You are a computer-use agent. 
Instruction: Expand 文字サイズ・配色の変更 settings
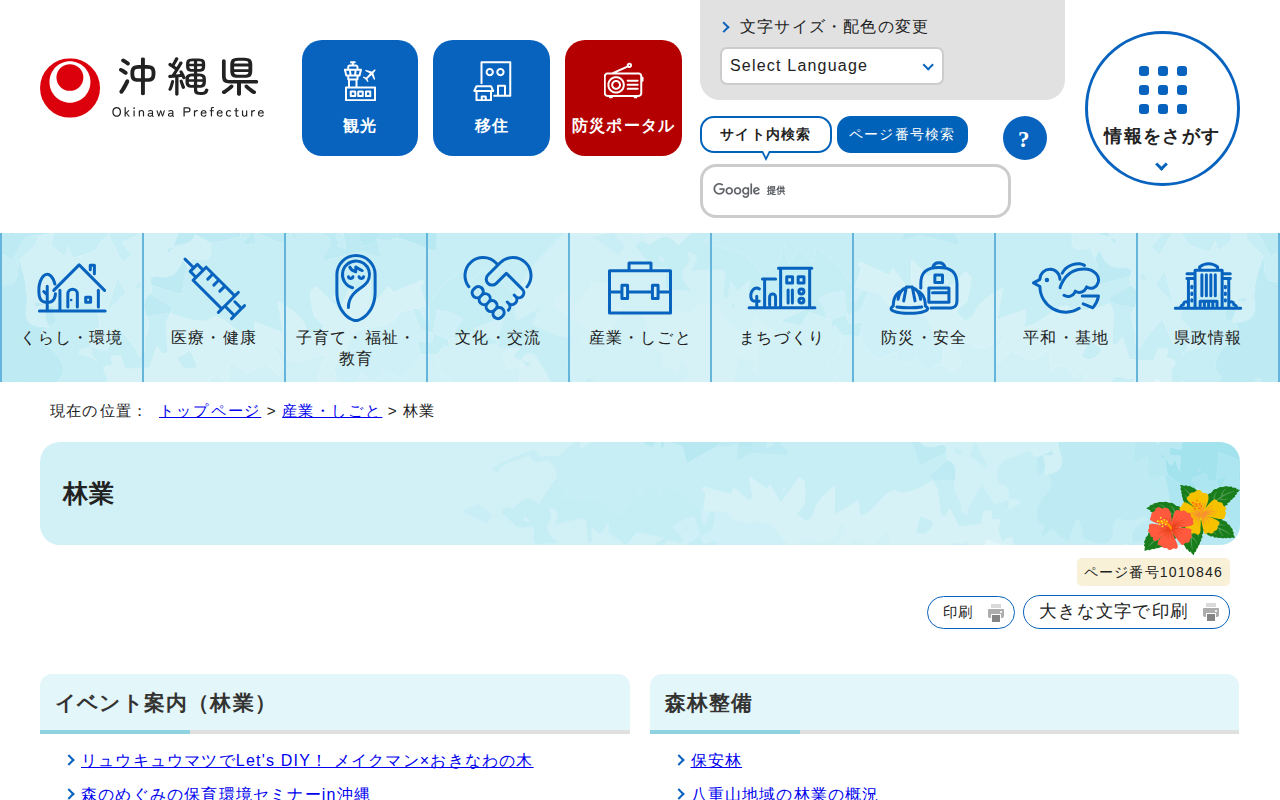833,27
